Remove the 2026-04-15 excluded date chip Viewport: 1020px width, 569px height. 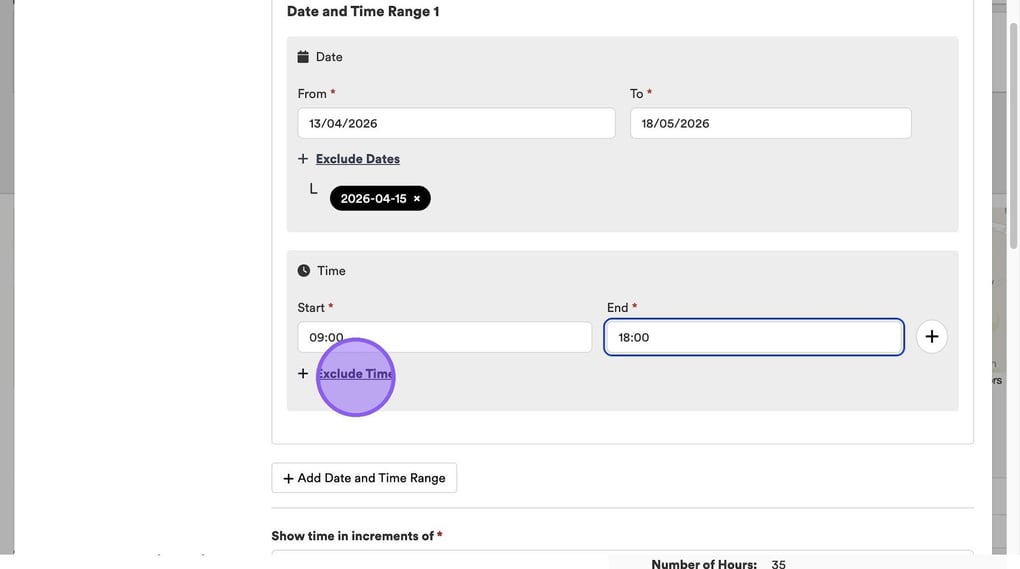coord(417,199)
